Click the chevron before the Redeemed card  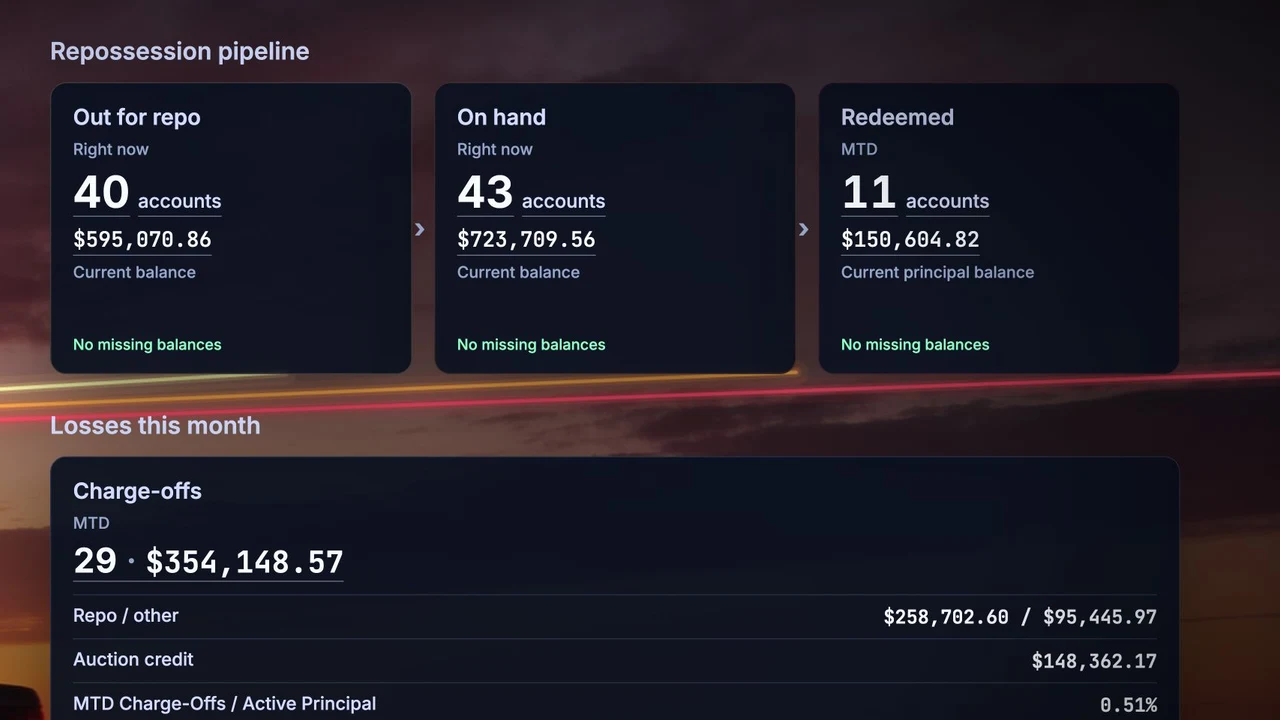click(x=804, y=230)
